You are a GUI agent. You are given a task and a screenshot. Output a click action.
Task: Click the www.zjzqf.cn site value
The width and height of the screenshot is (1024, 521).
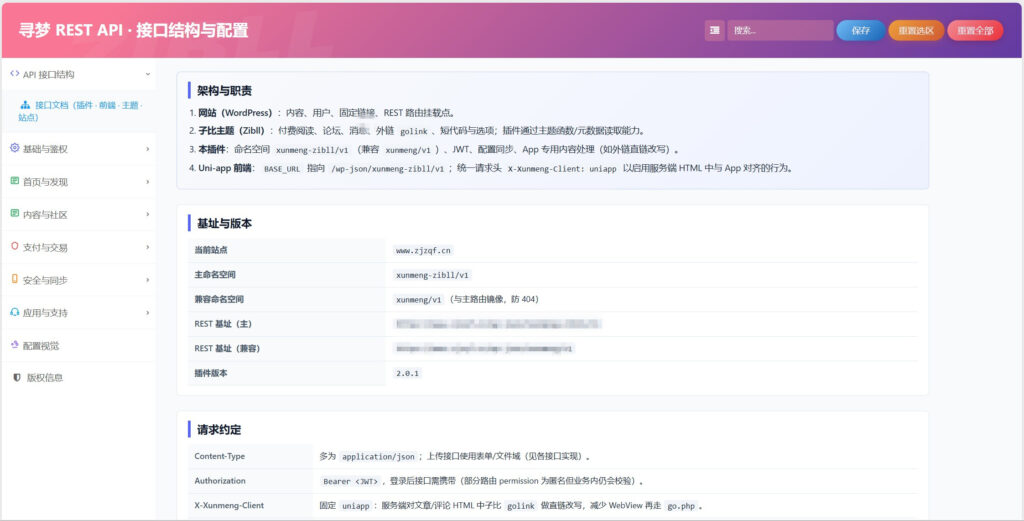[424, 250]
